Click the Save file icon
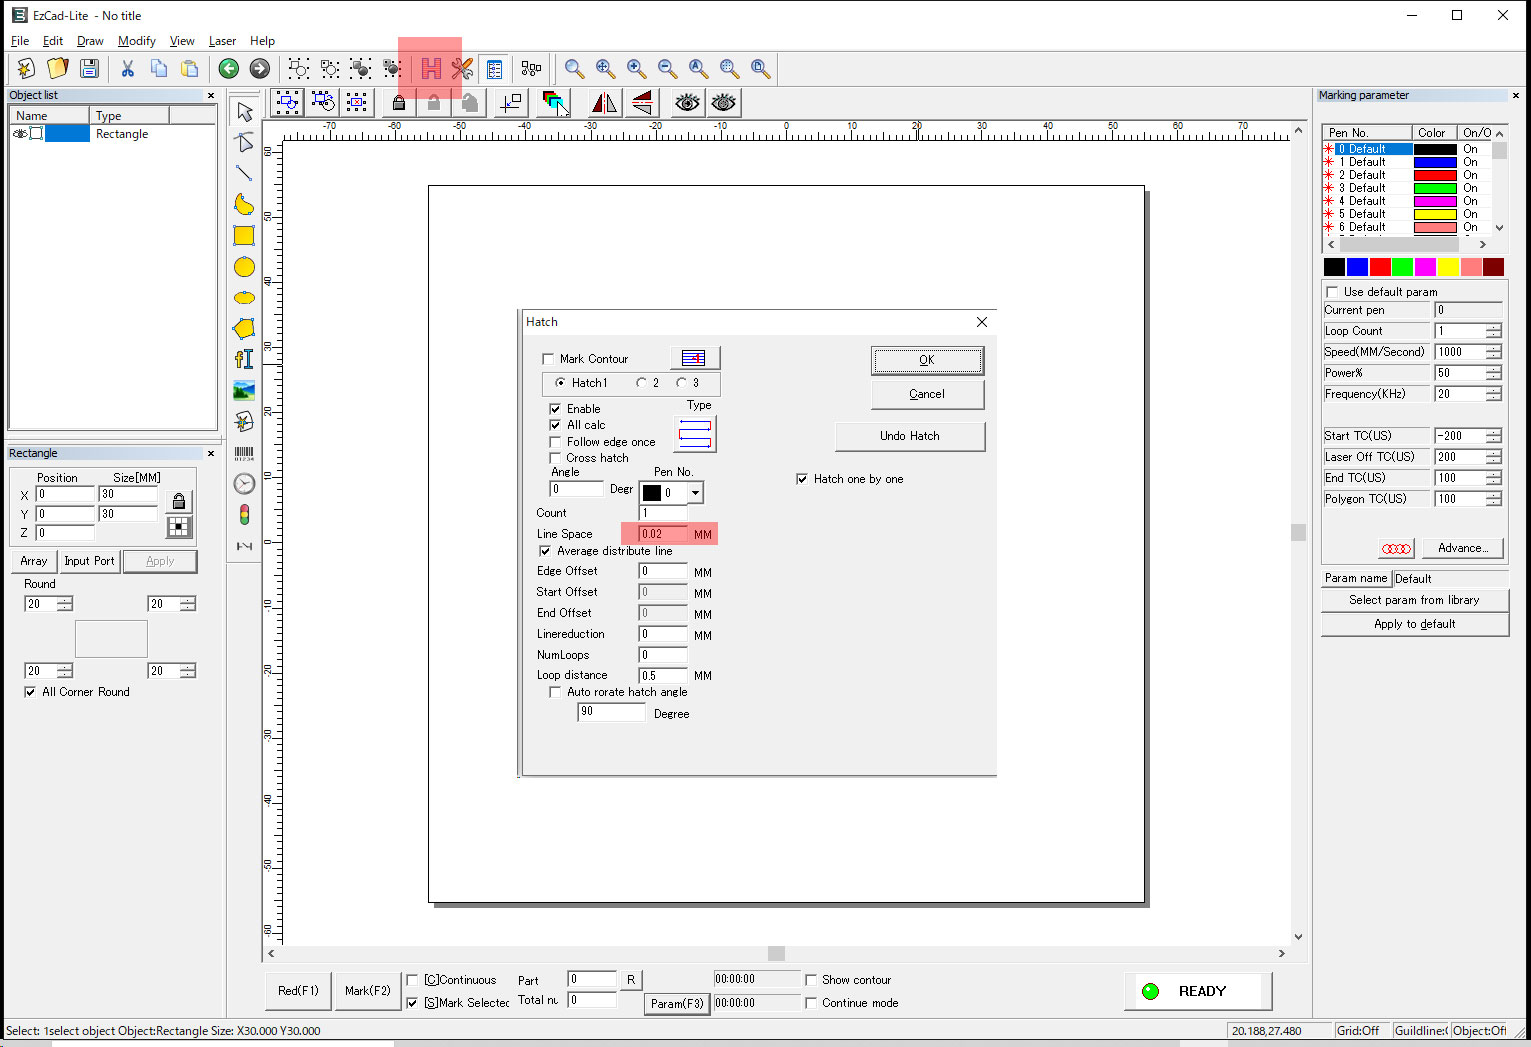 tap(89, 68)
